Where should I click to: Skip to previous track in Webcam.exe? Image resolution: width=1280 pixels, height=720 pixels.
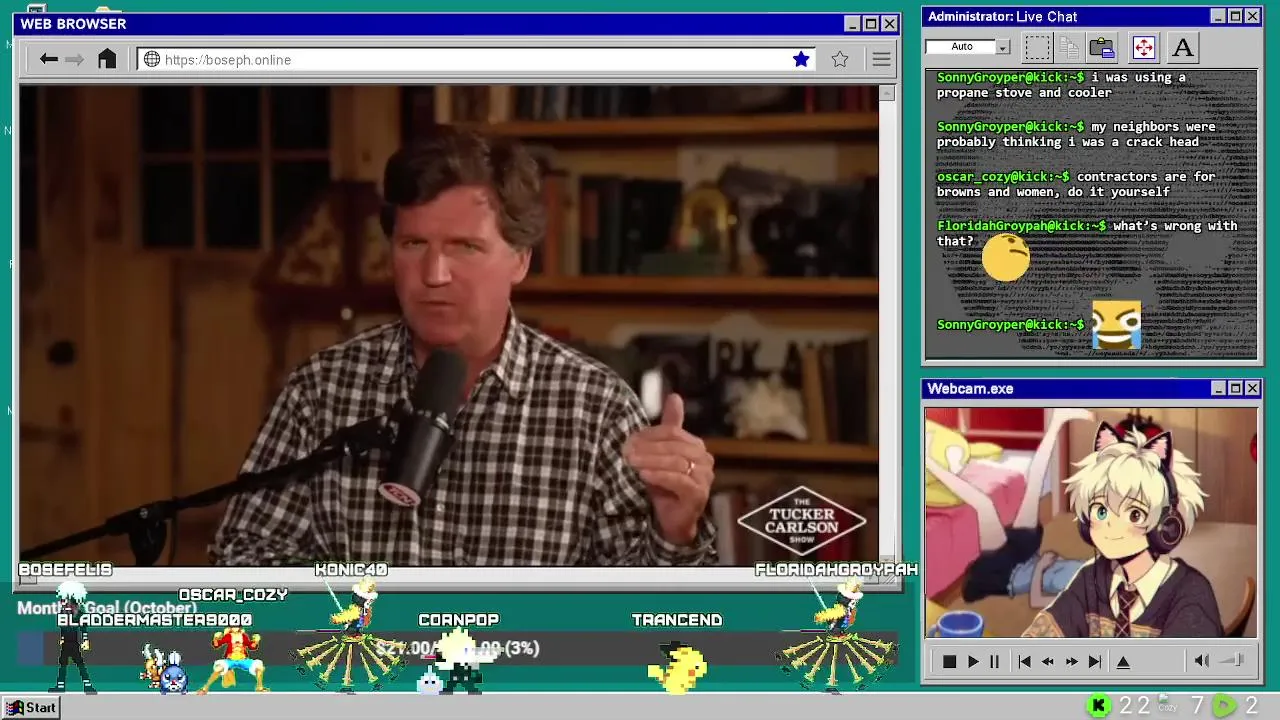[x=1024, y=661]
